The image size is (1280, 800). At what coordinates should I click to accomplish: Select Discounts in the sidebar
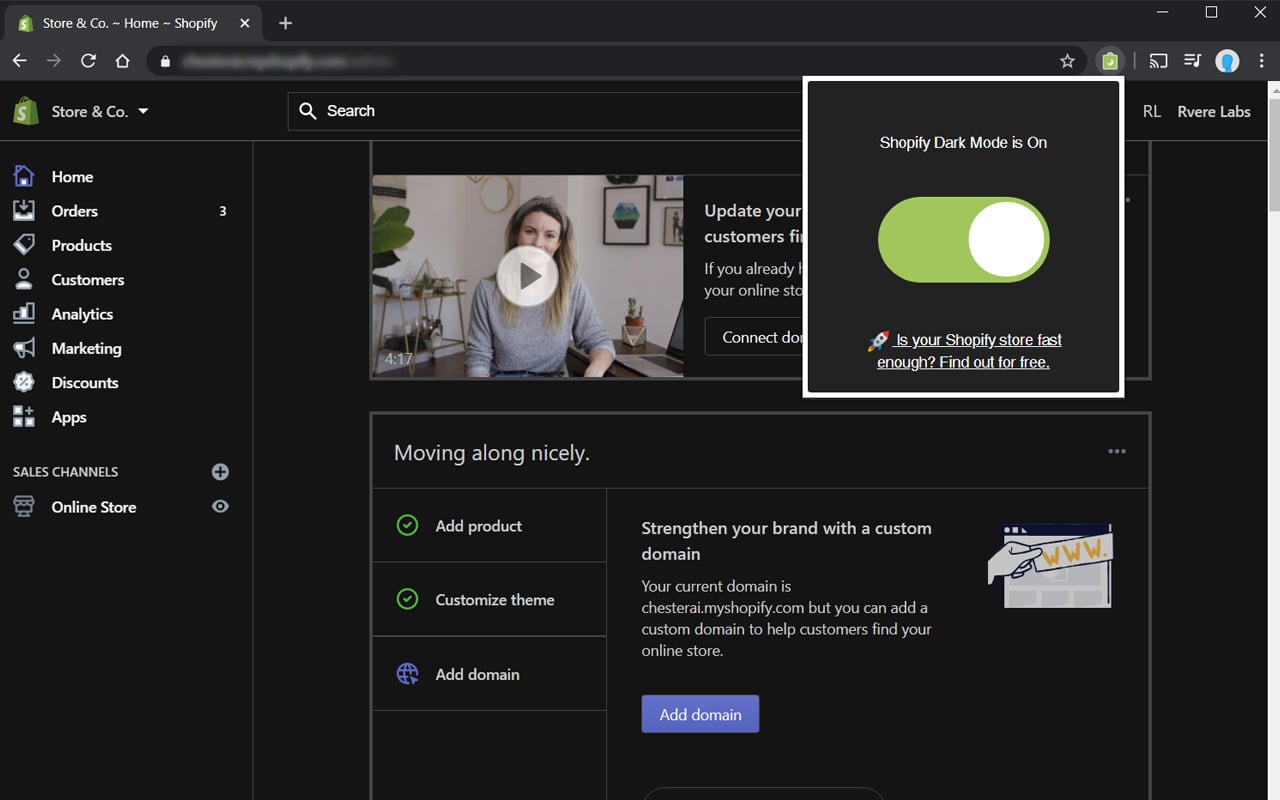click(85, 382)
